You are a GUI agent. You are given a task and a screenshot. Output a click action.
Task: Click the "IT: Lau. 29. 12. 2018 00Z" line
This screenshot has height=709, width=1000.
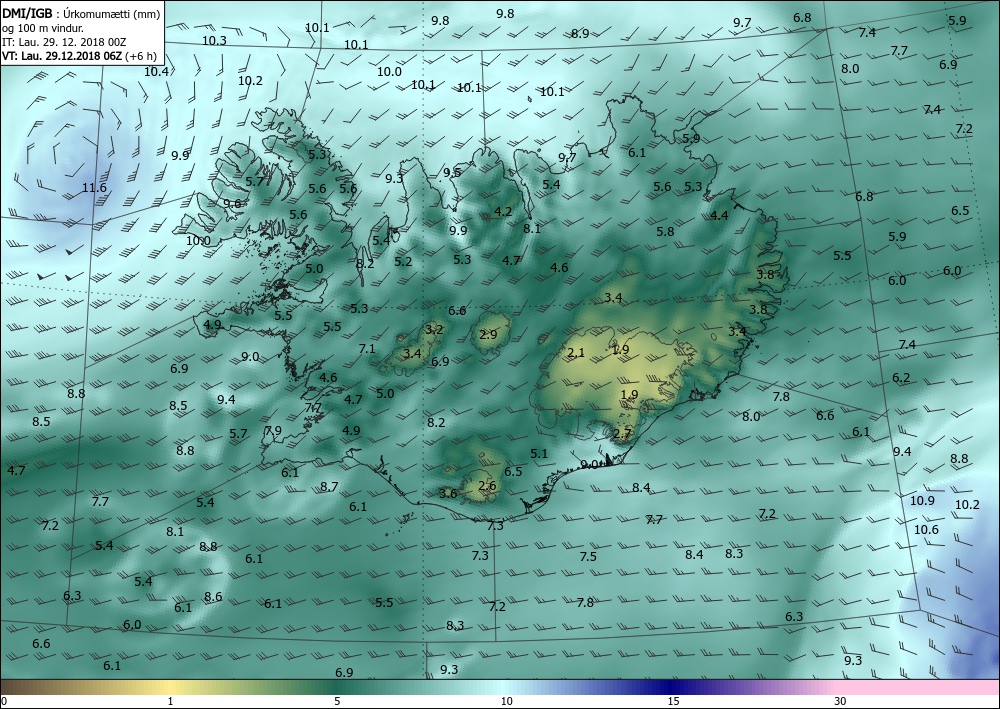pos(64,42)
